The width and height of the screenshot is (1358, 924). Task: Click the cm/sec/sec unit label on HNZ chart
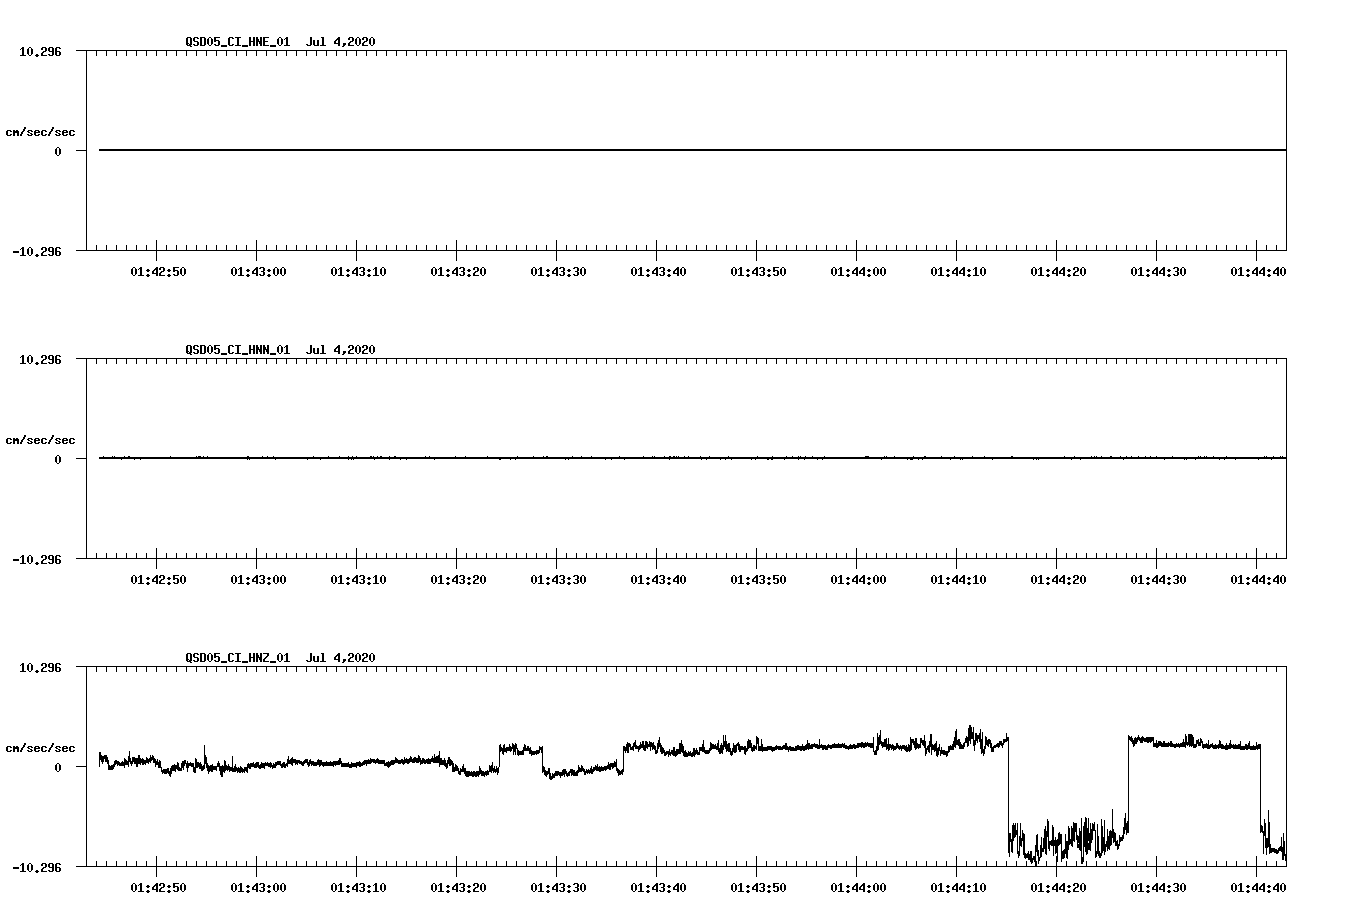click(x=40, y=748)
